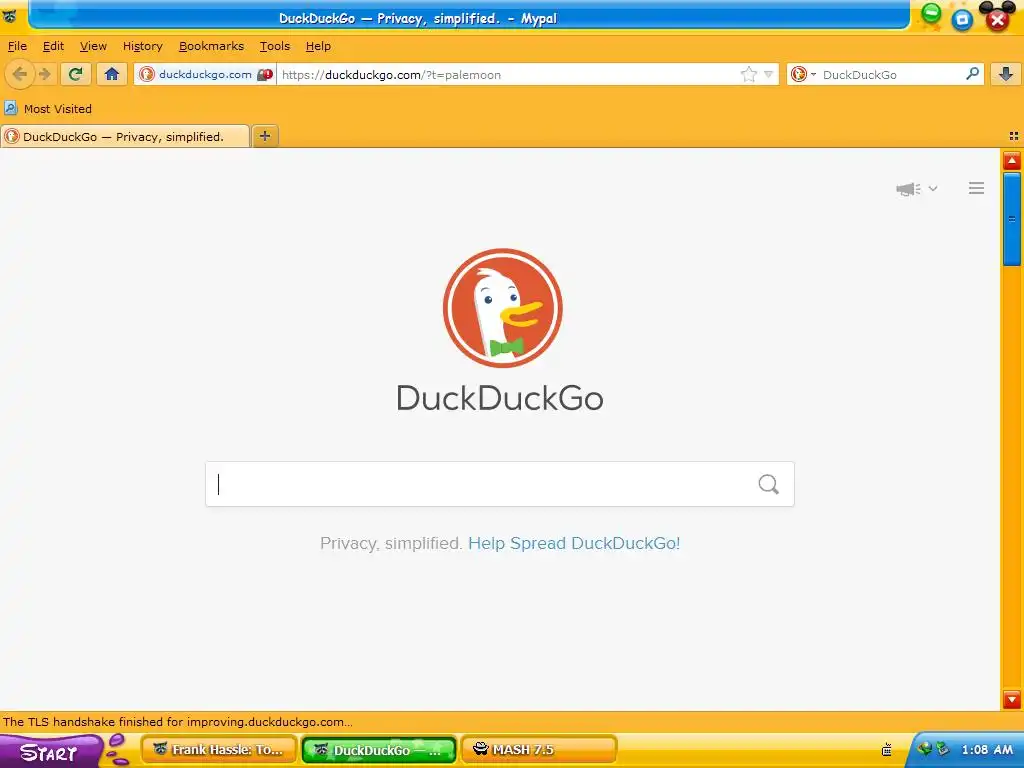
Task: Open the File menu
Action: pos(17,46)
